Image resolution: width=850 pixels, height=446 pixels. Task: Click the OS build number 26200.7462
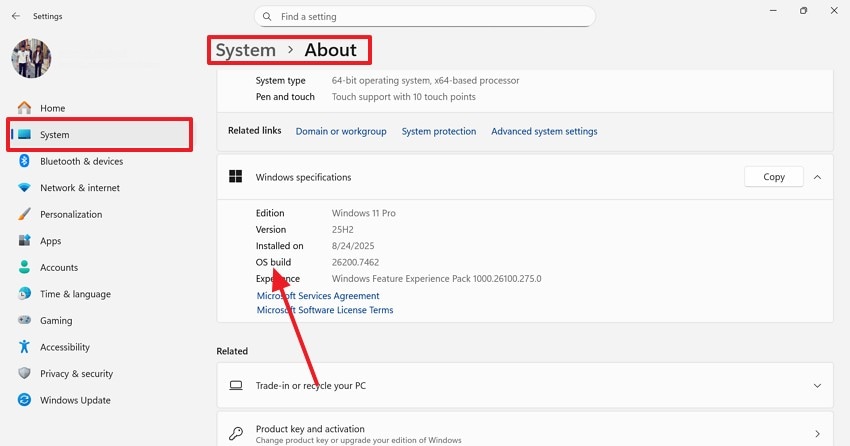(355, 262)
